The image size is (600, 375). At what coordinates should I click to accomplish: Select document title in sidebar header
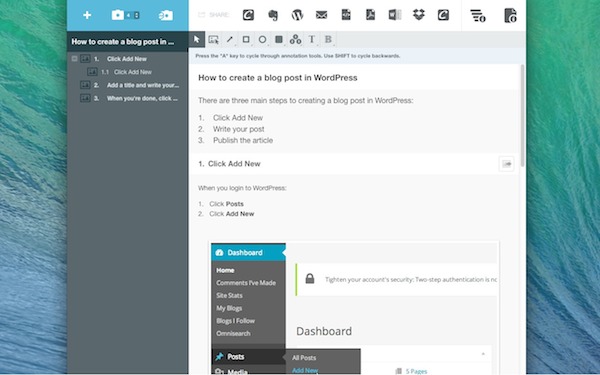122,42
